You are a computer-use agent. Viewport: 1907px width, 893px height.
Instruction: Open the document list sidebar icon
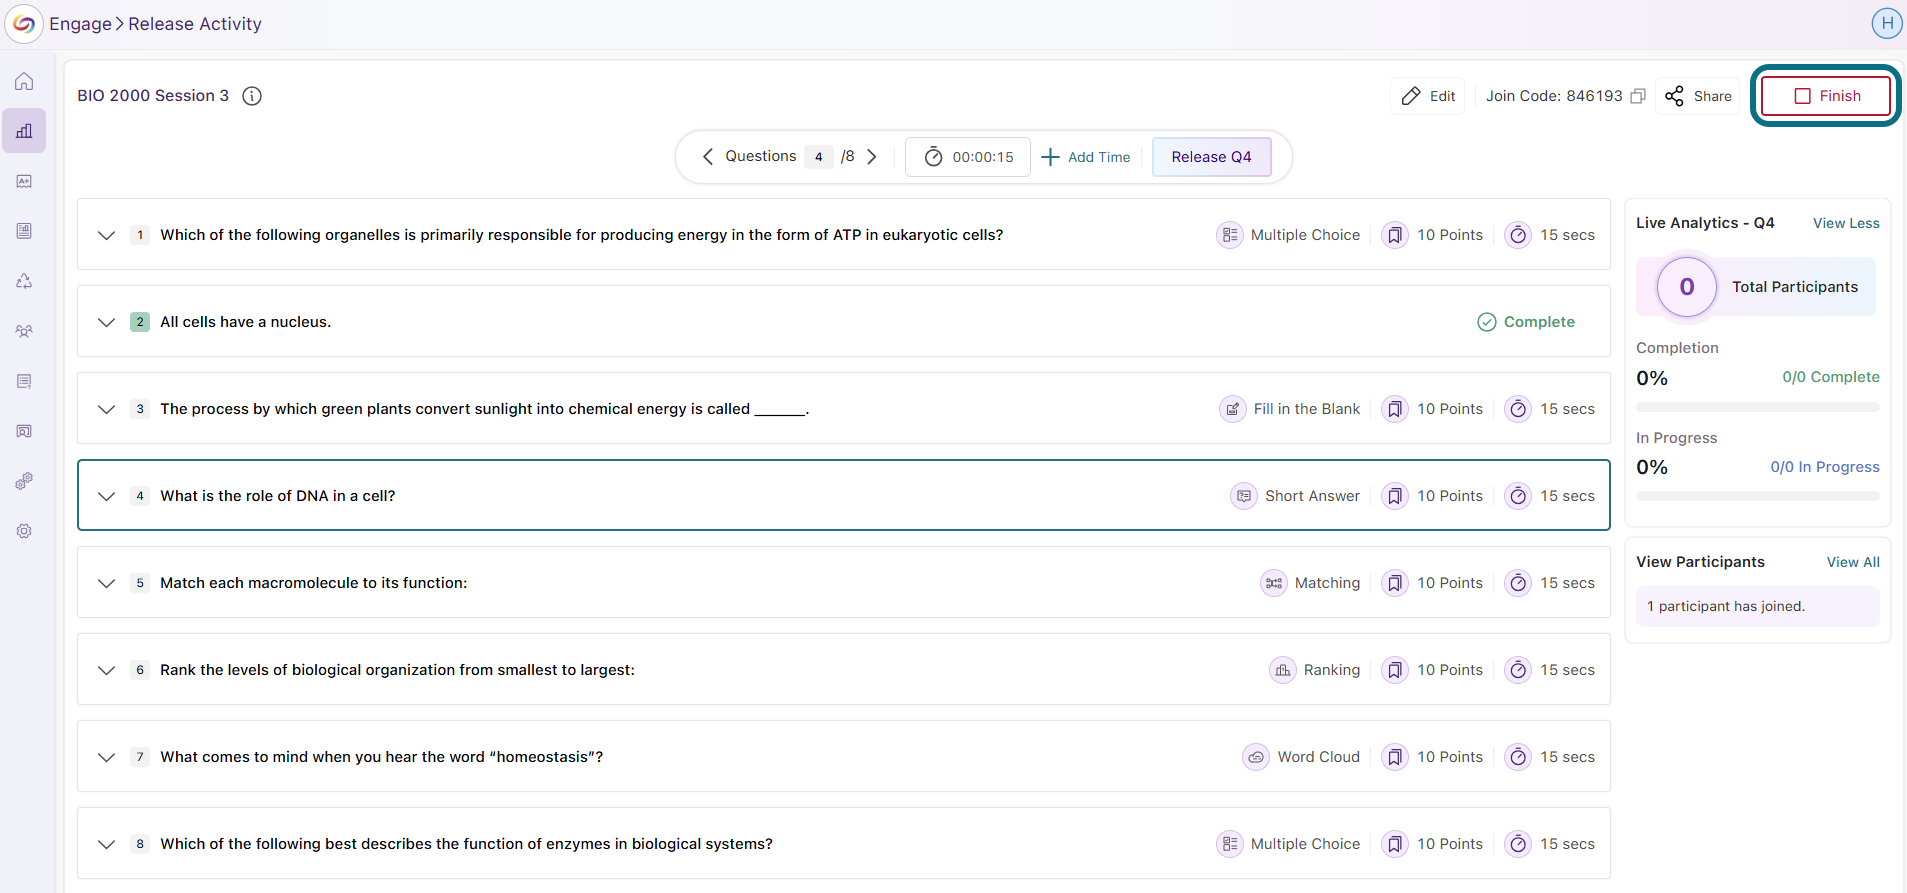point(24,381)
